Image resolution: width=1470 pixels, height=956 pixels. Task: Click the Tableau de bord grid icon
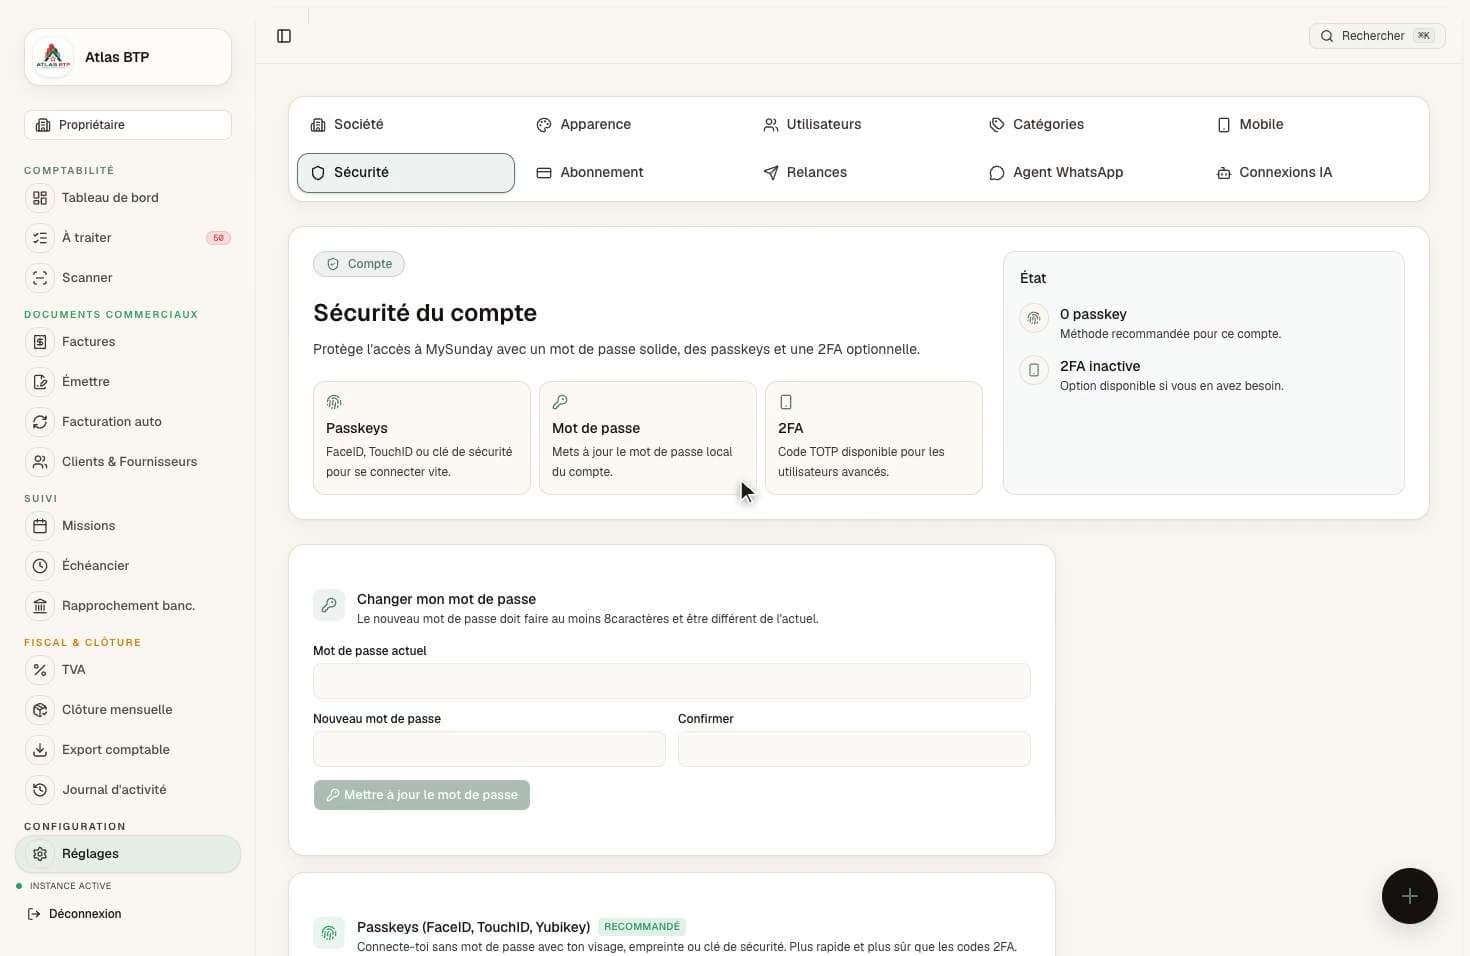pos(40,198)
